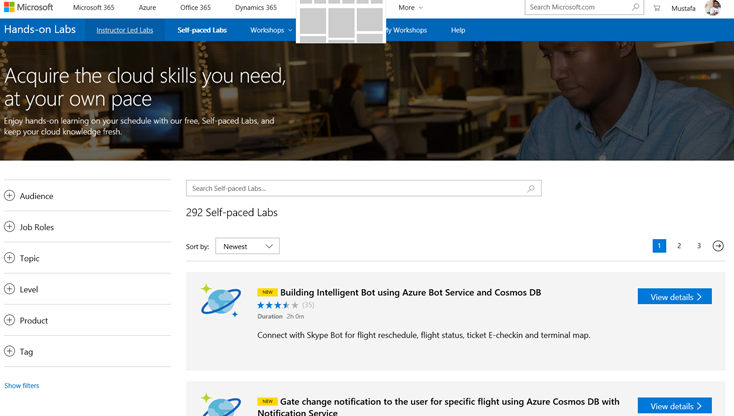Screen dimensions: 734x416
Task: Go to page 3
Action: (698, 246)
